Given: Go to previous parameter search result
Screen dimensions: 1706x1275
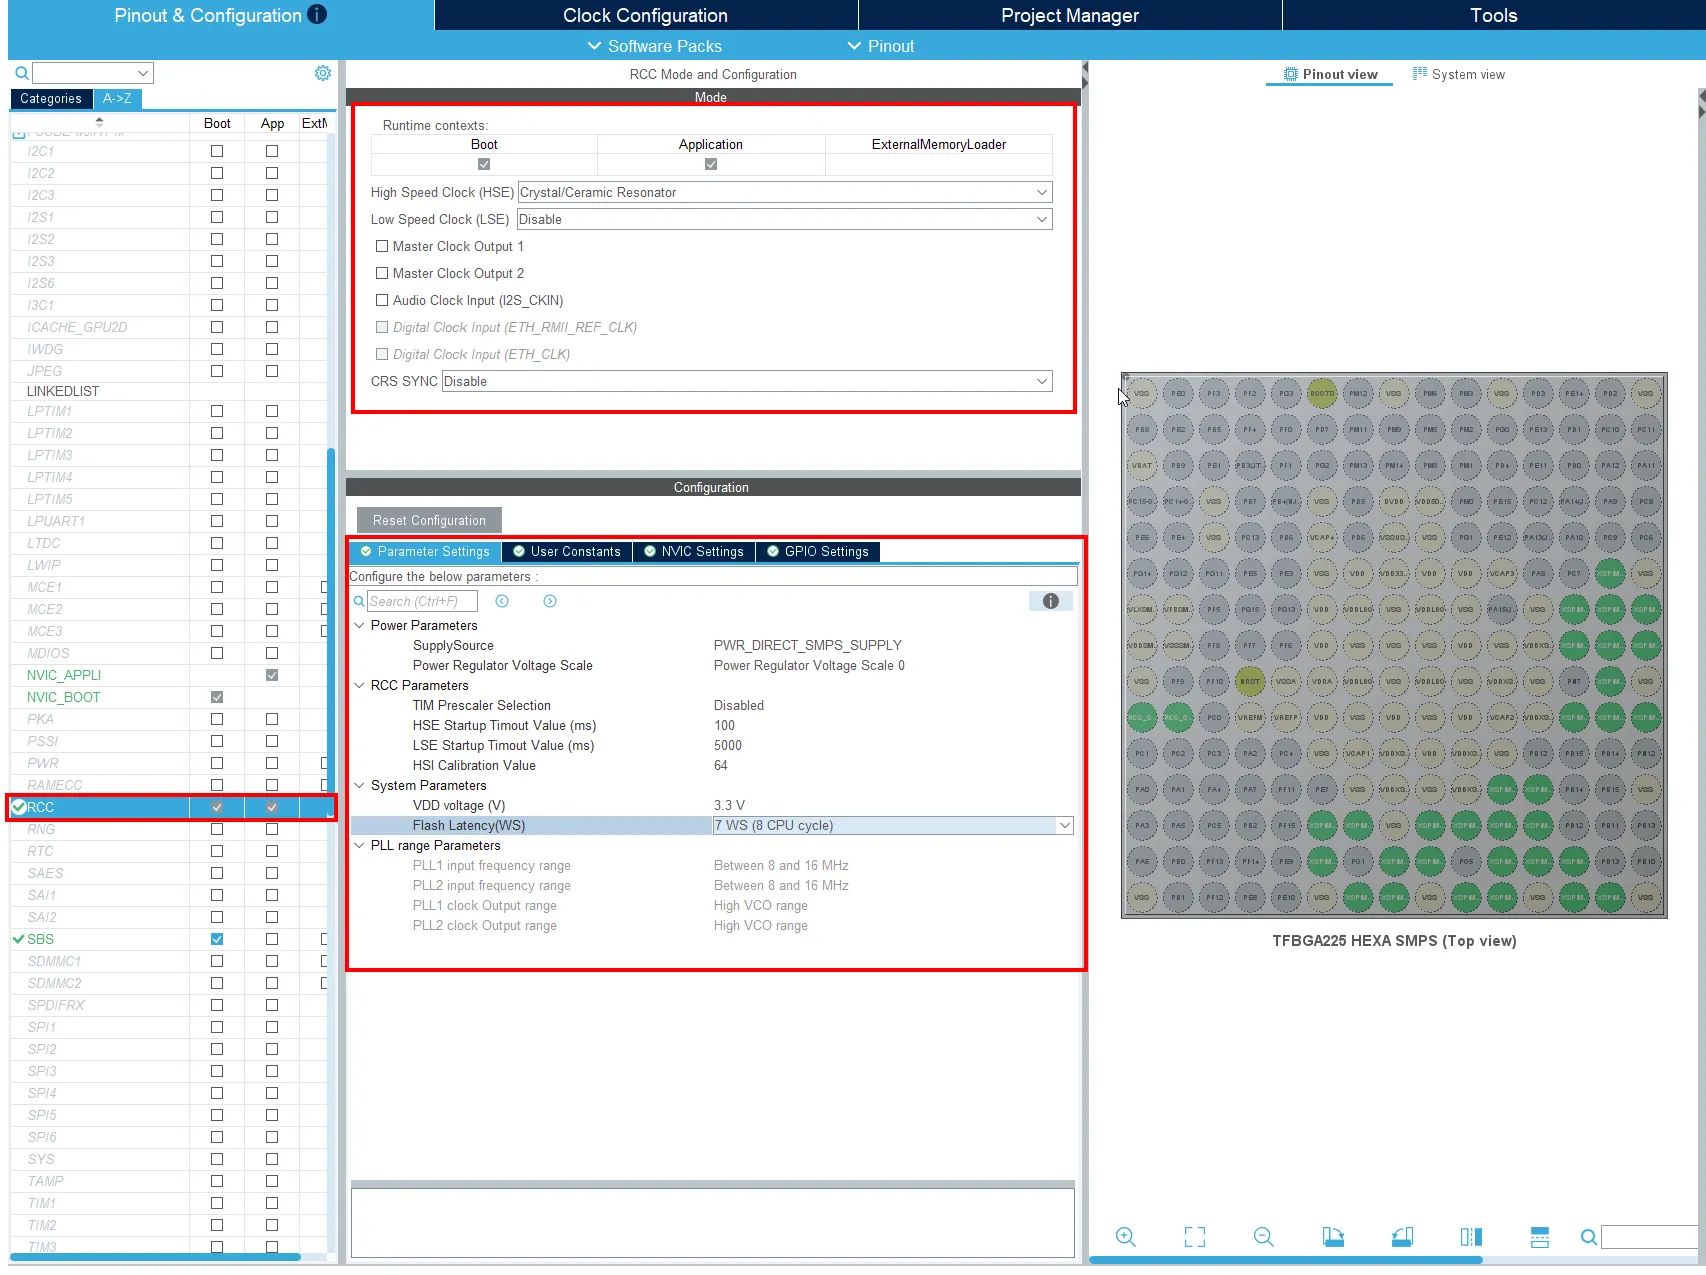Looking at the screenshot, I should (502, 601).
